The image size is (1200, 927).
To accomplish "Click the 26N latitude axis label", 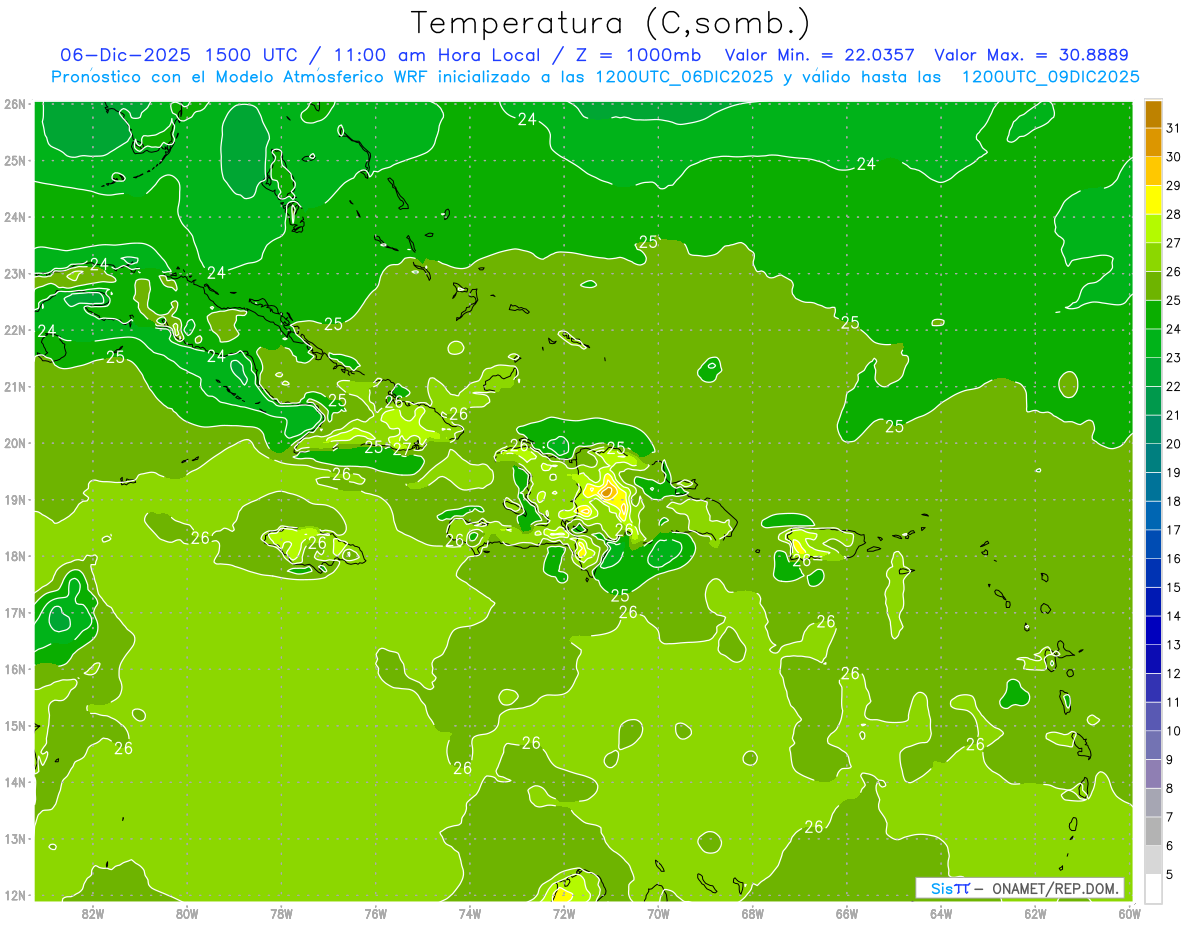I will (14, 104).
